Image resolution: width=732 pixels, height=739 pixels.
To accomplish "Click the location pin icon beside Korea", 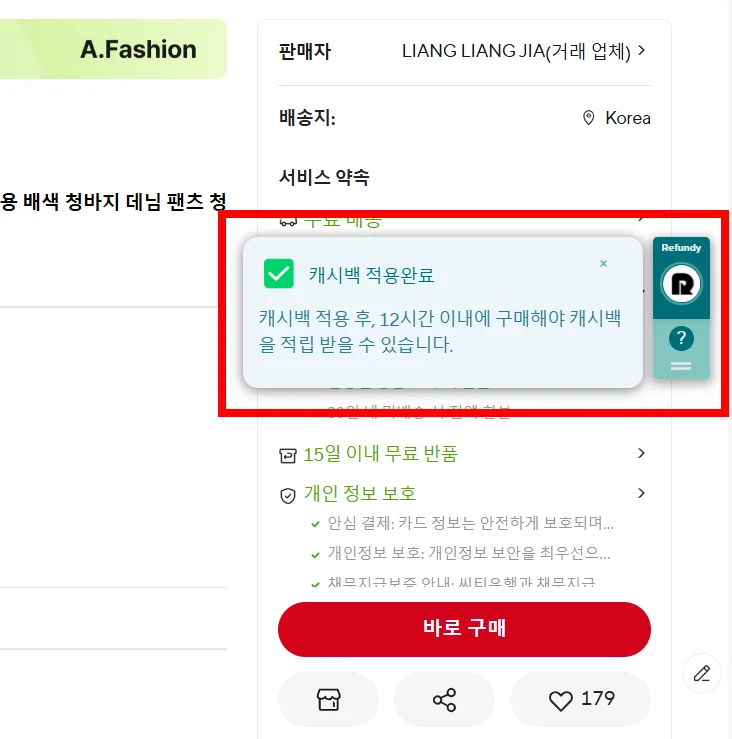I will click(x=589, y=118).
